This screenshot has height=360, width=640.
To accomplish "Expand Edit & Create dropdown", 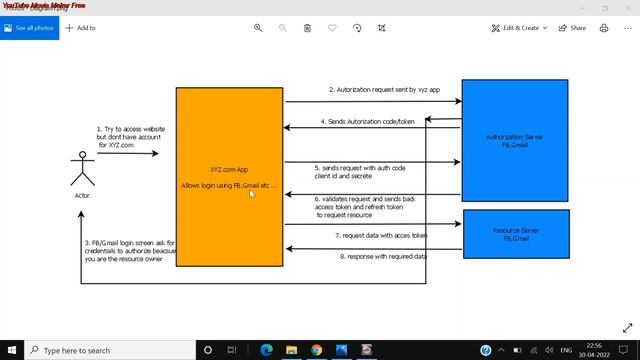I will click(x=519, y=28).
